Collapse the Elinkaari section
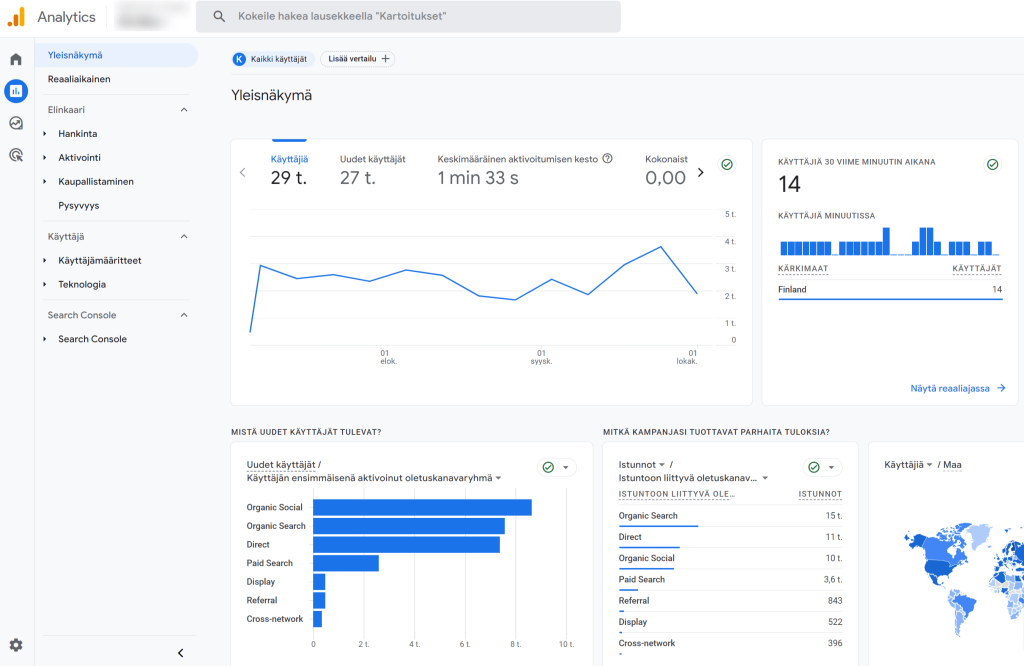This screenshot has height=666, width=1024. (183, 110)
